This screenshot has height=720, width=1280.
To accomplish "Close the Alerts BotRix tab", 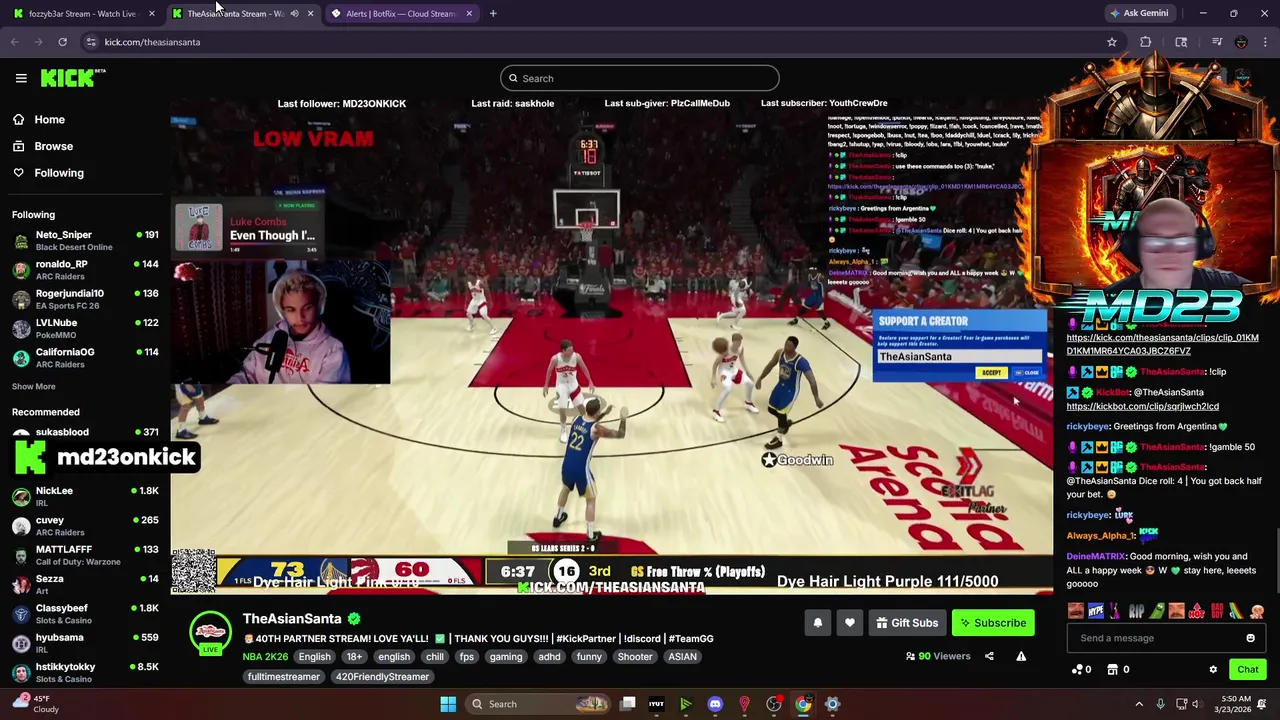I will pyautogui.click(x=468, y=14).
